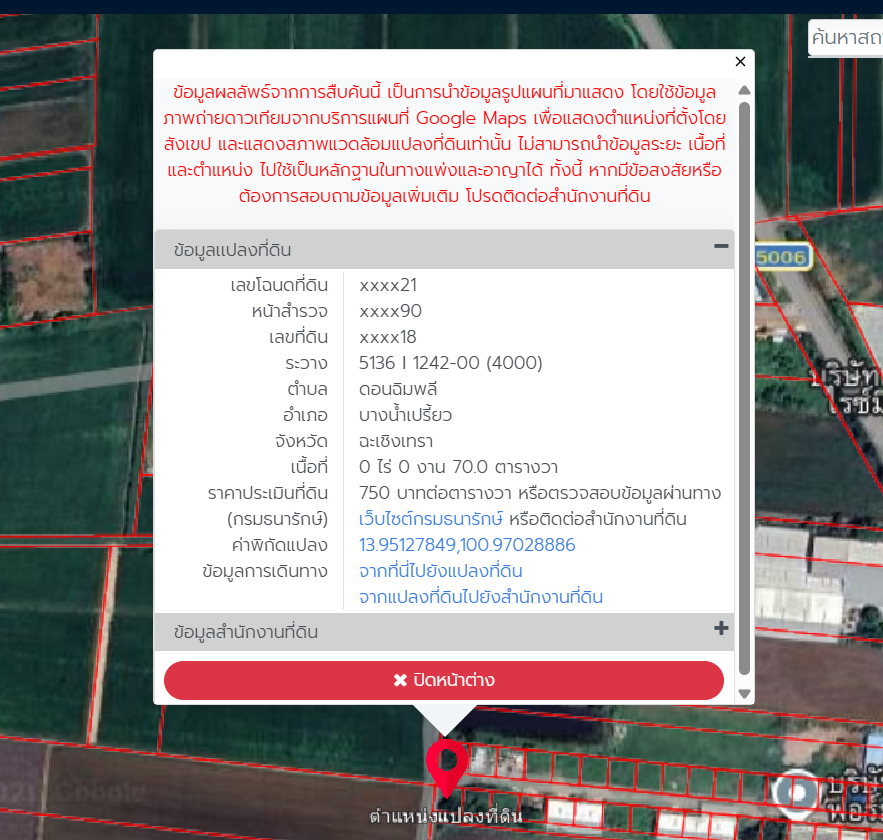Click the map sheet value 5136 I 1242-00 (4000)
The width and height of the screenshot is (883, 840).
tap(451, 363)
